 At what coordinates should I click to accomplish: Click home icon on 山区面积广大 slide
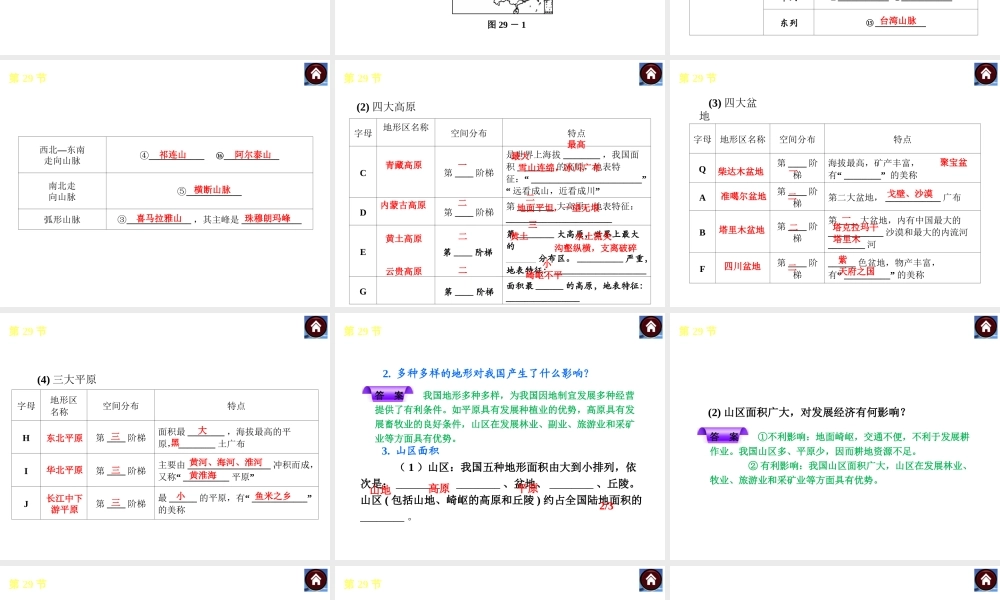[x=986, y=327]
